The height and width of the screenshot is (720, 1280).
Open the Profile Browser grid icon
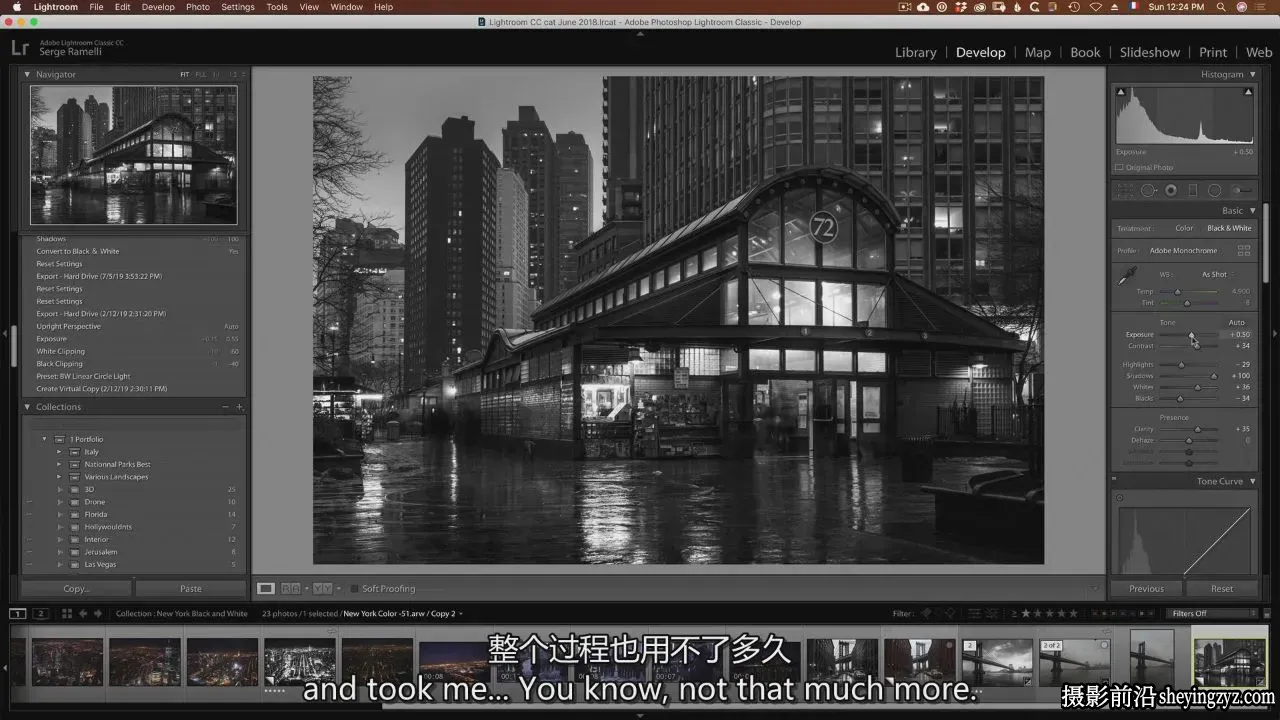pyautogui.click(x=1244, y=250)
